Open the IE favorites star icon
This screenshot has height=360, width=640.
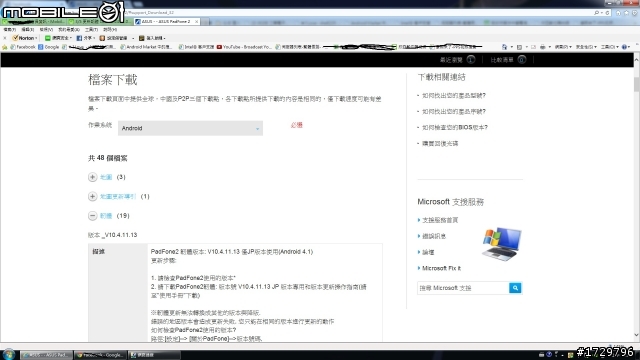(627, 13)
